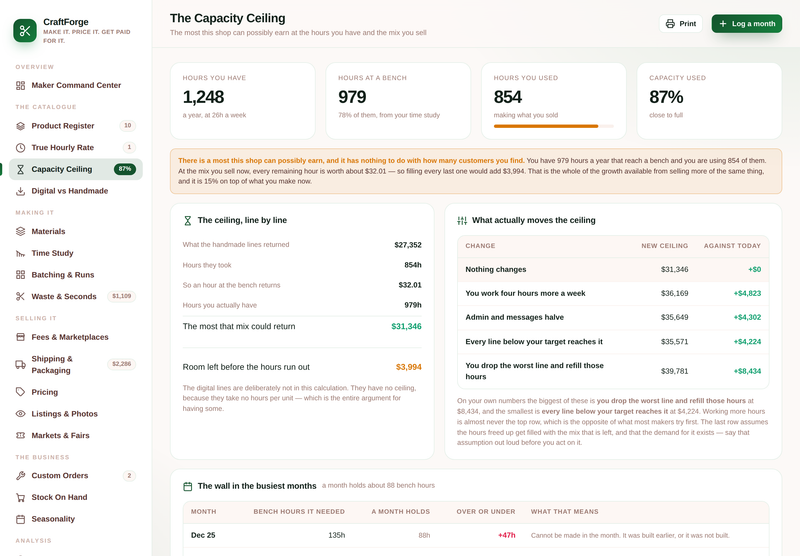Open Listings & Photos

[x=76, y=414]
